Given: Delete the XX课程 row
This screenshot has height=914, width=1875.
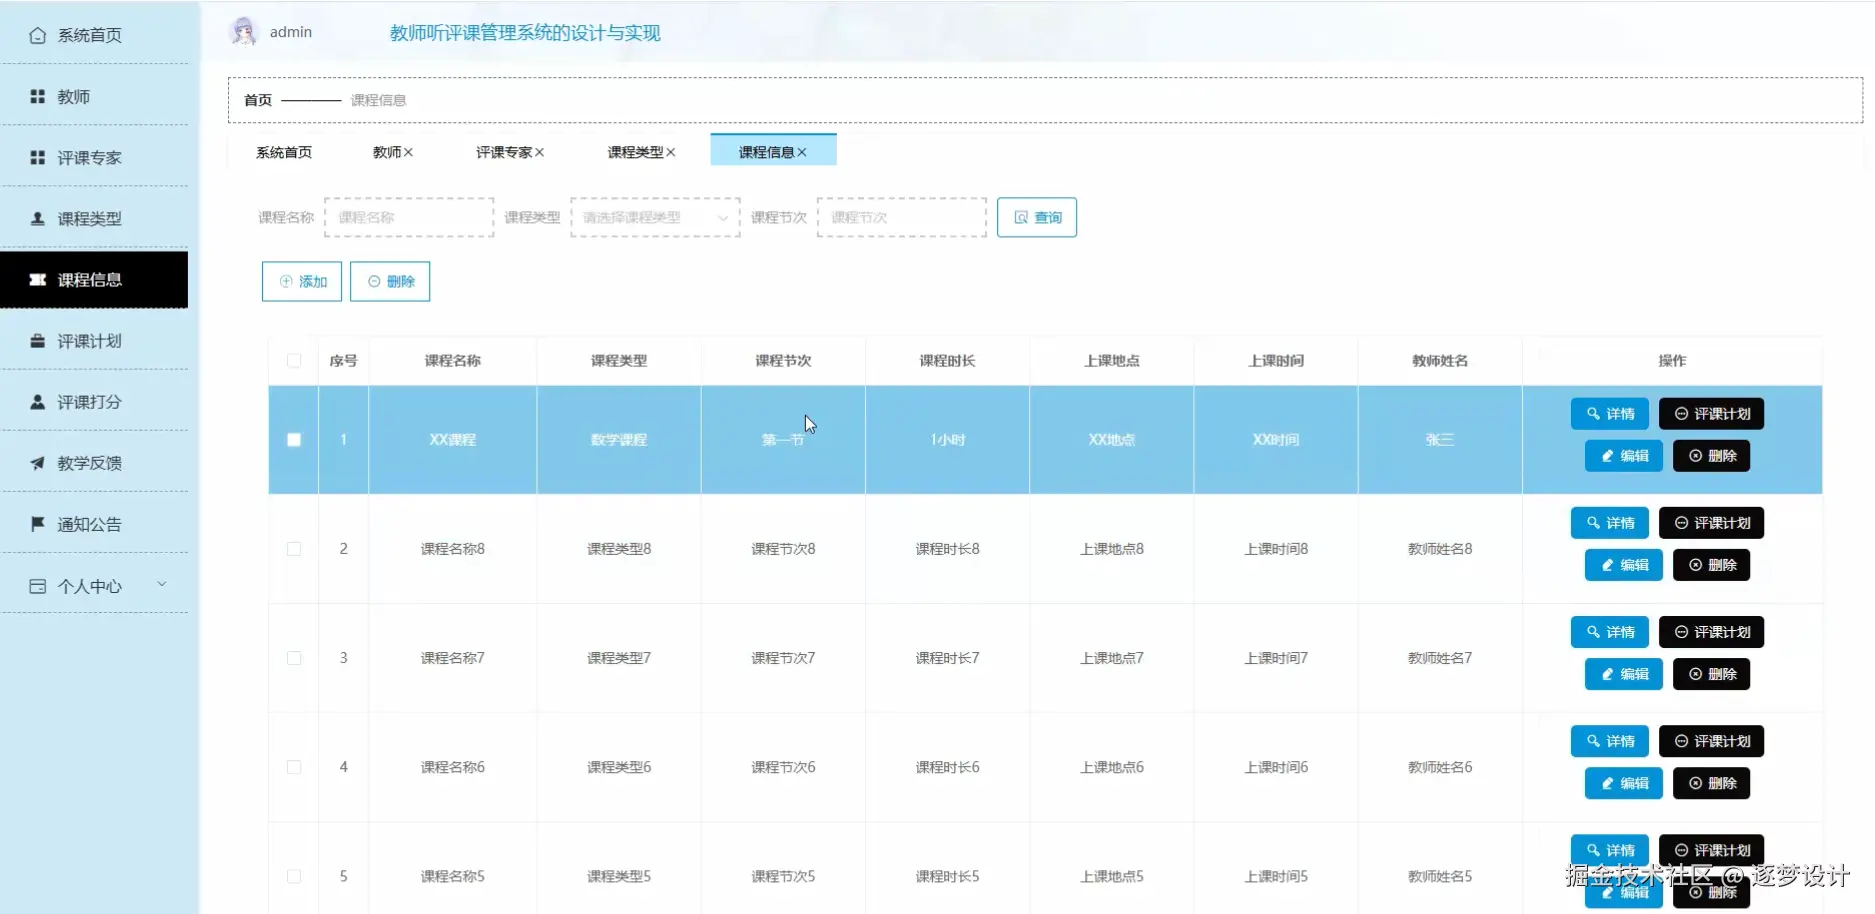Looking at the screenshot, I should pos(1711,456).
